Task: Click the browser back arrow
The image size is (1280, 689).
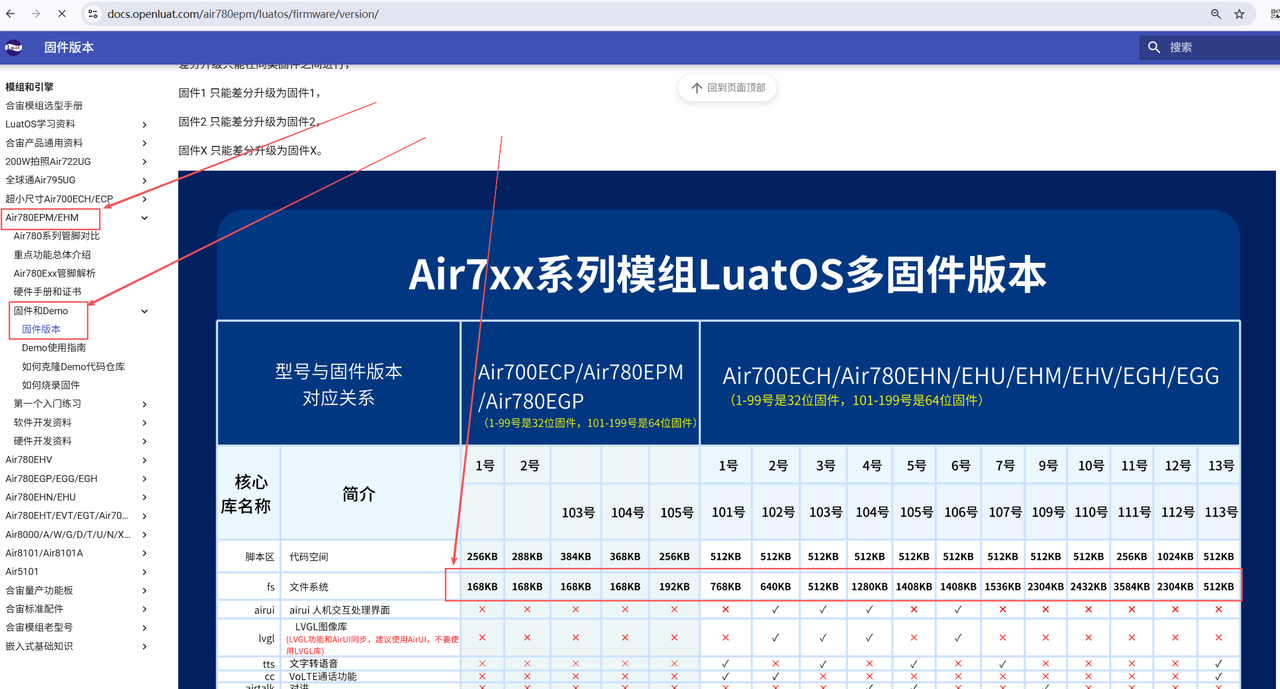Action: [x=11, y=14]
